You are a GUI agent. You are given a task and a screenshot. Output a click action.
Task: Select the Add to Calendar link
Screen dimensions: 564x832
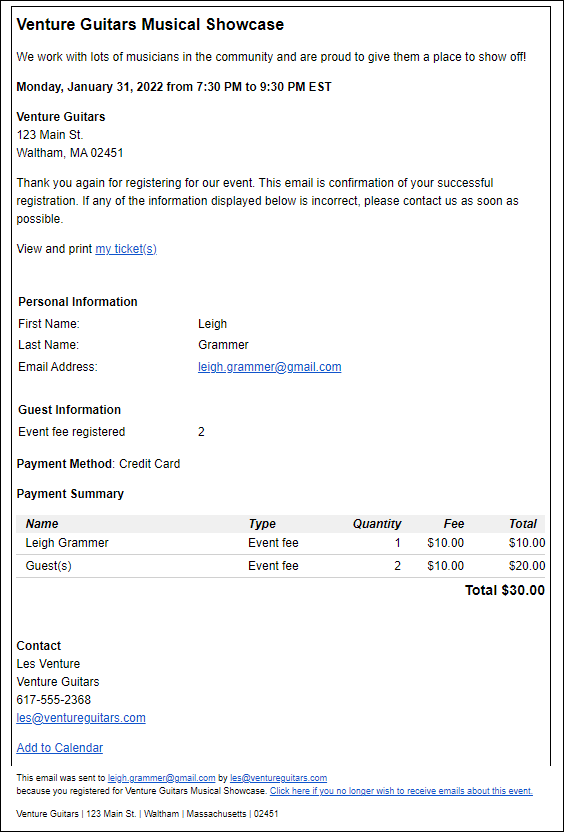click(60, 748)
